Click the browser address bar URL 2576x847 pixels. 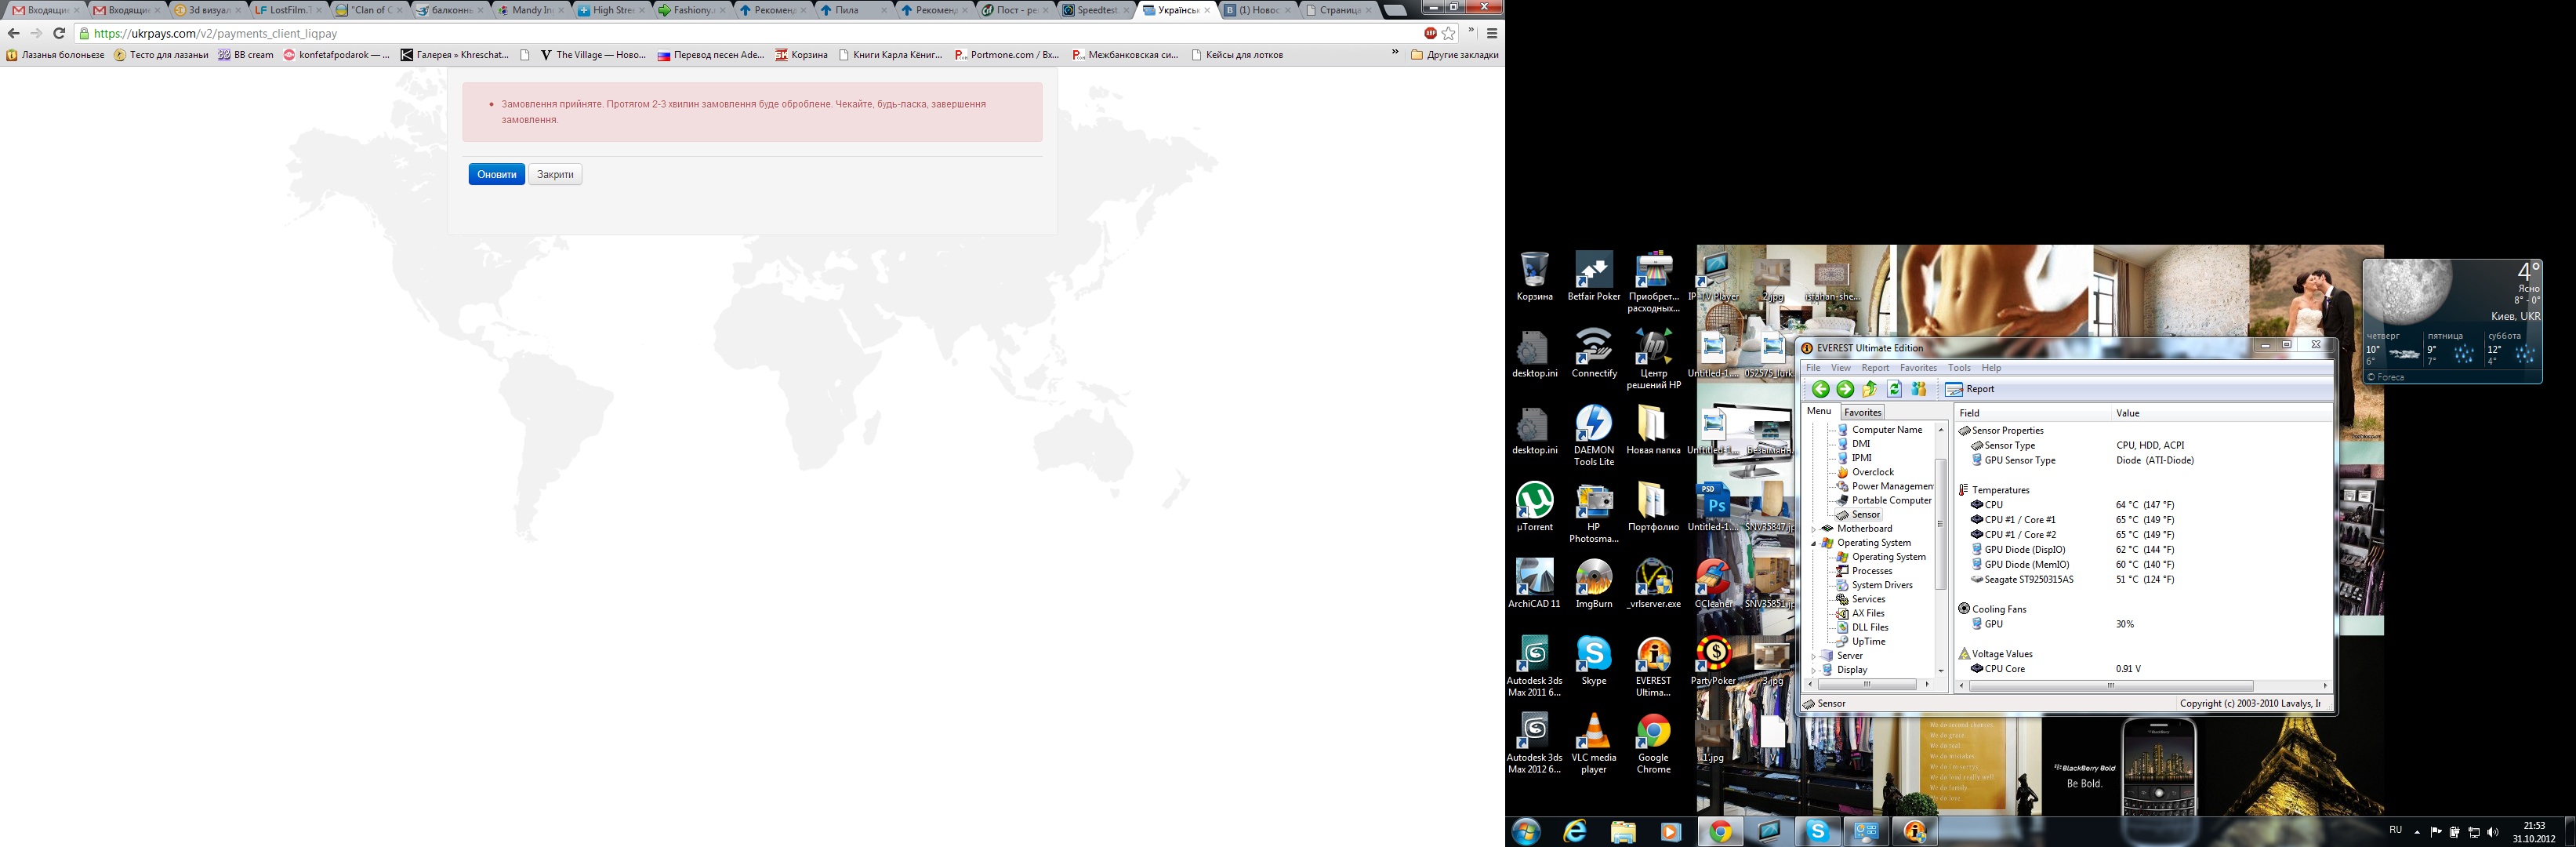tap(215, 33)
